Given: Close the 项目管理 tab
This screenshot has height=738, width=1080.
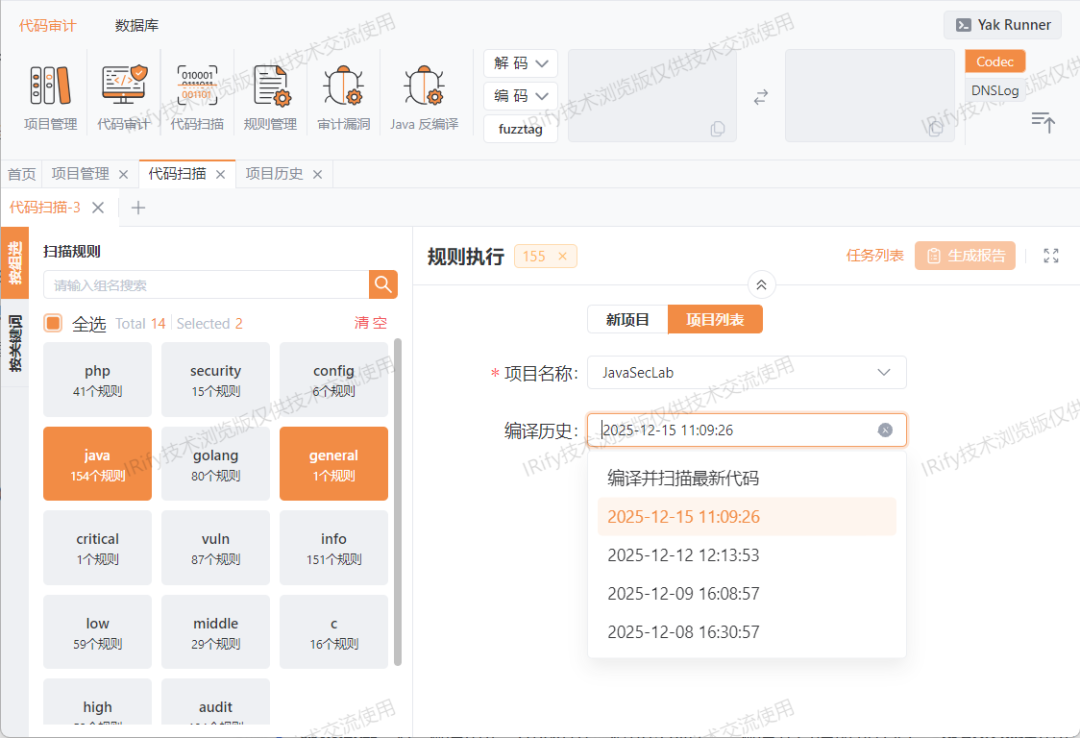Looking at the screenshot, I should pos(123,174).
